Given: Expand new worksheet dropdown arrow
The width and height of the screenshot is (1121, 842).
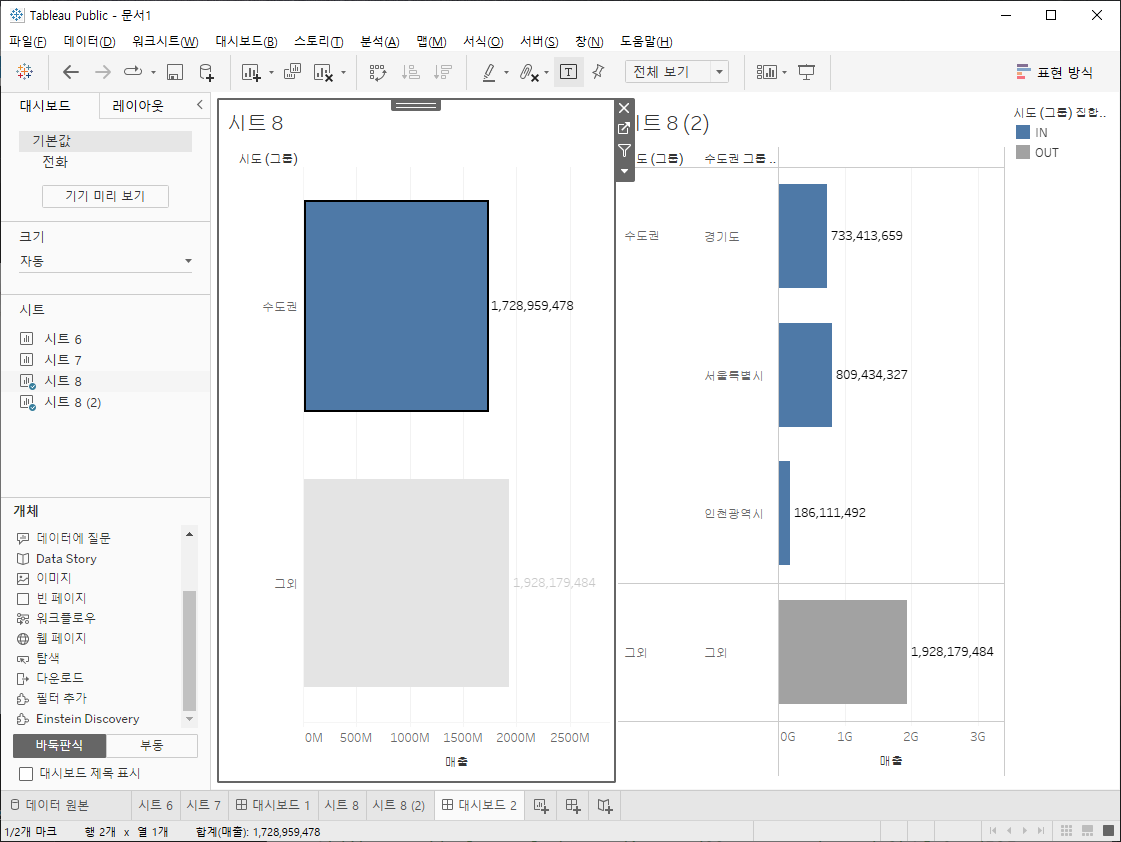Looking at the screenshot, I should coord(271,72).
